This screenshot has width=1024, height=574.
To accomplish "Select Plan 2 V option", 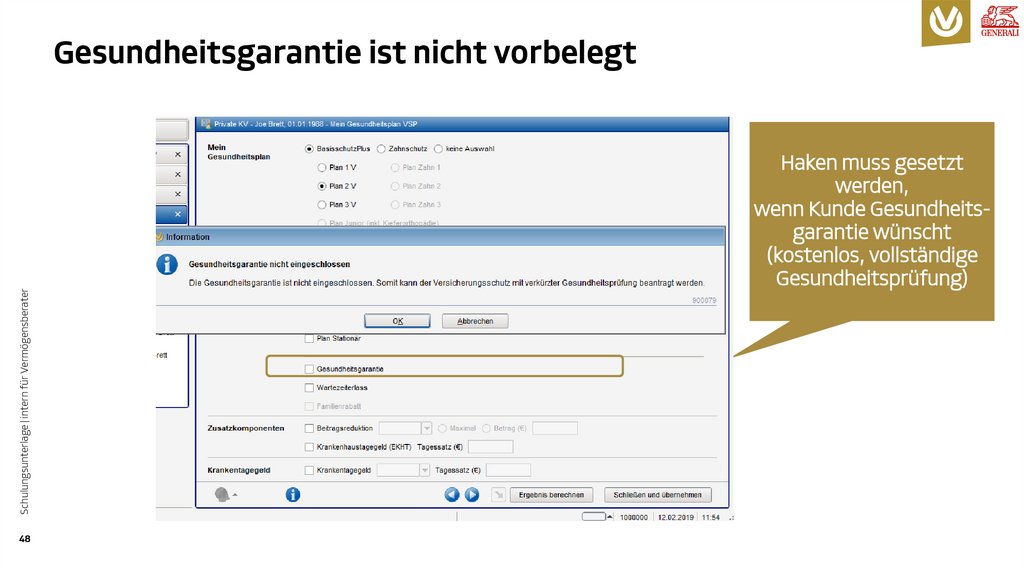I will pyautogui.click(x=321, y=186).
